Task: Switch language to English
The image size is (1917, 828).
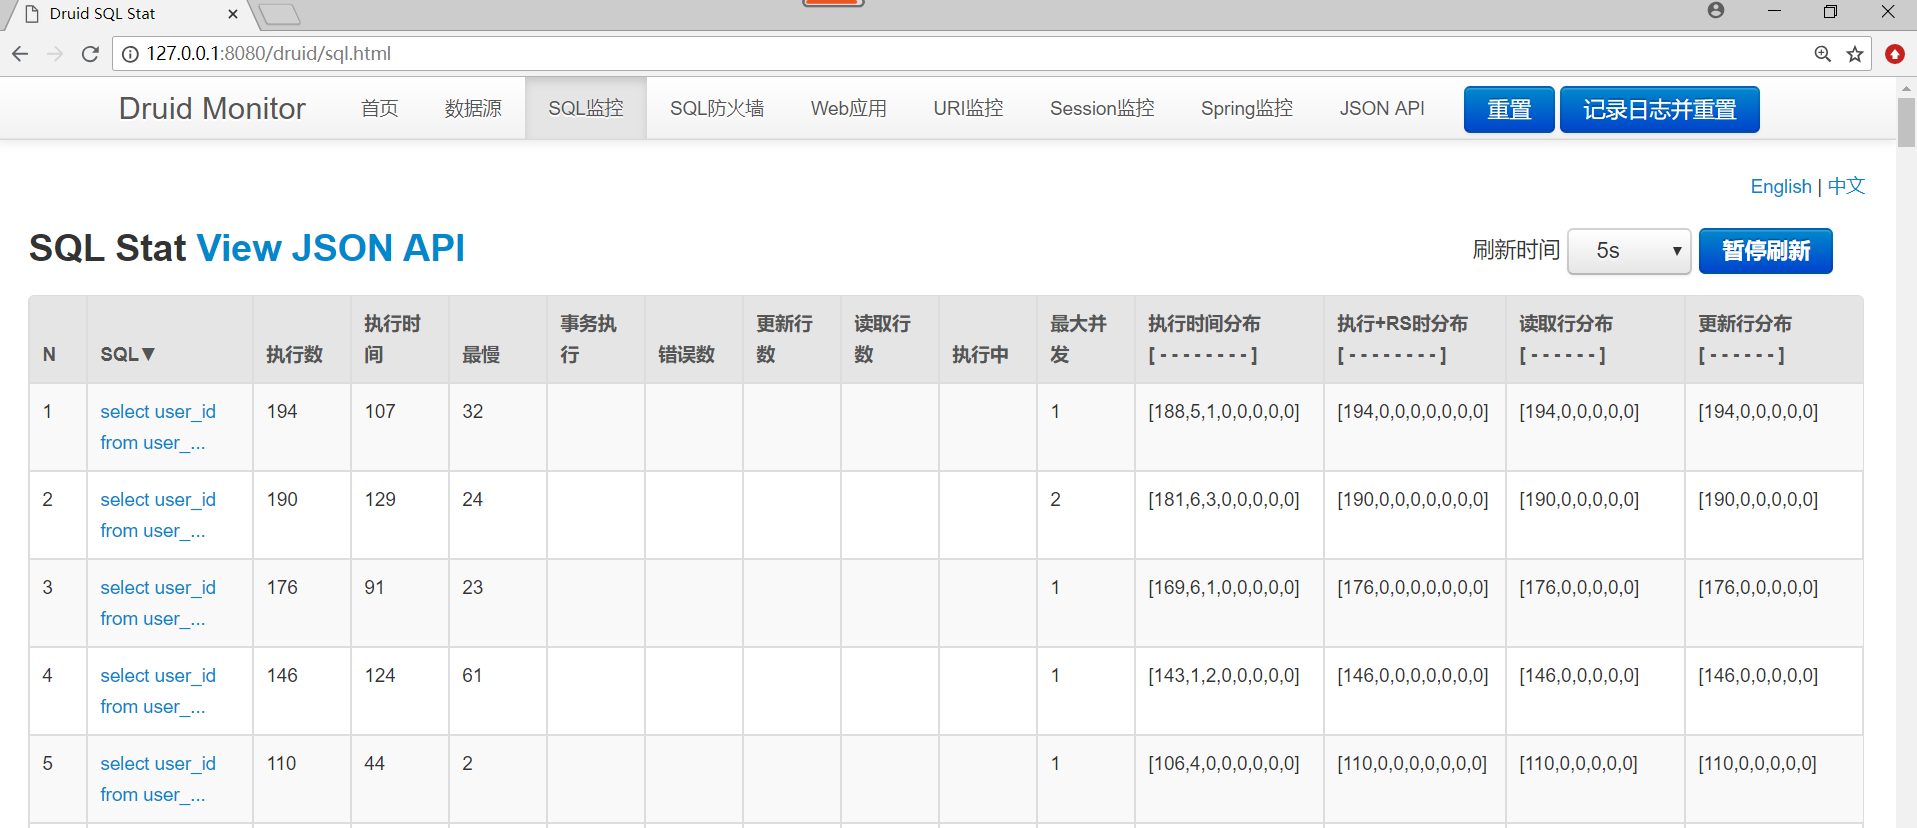Action: click(x=1781, y=186)
